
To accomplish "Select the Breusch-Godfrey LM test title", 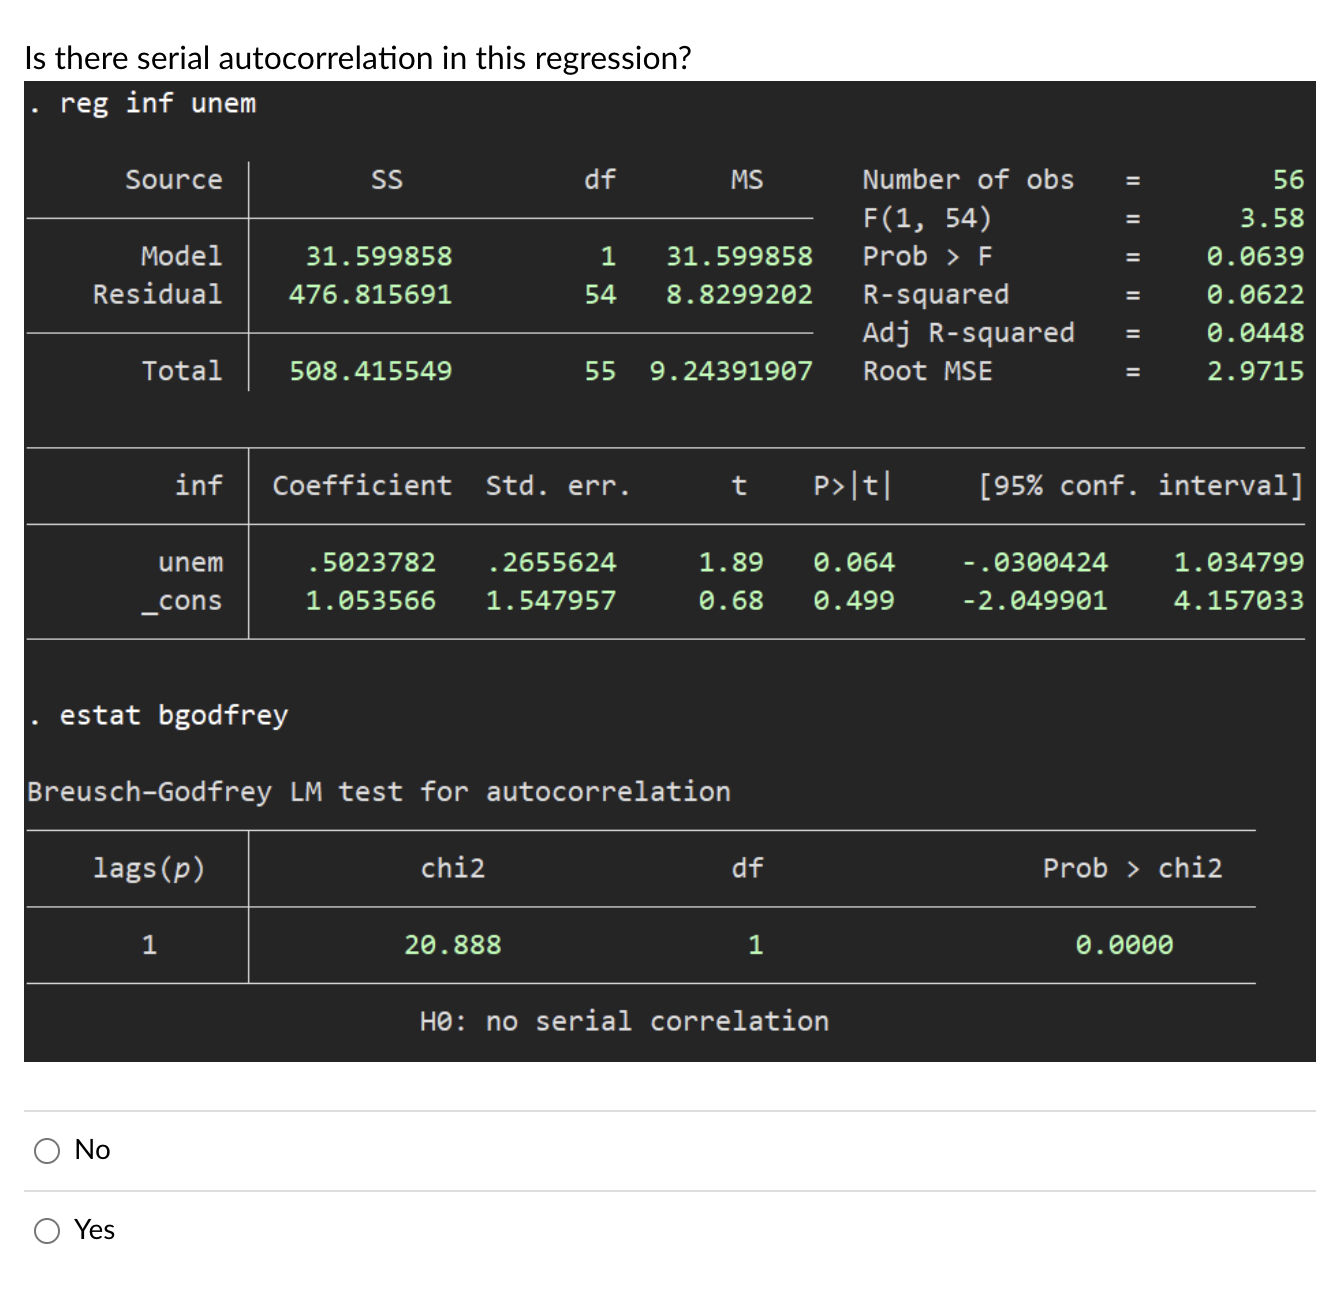I will pos(378,791).
